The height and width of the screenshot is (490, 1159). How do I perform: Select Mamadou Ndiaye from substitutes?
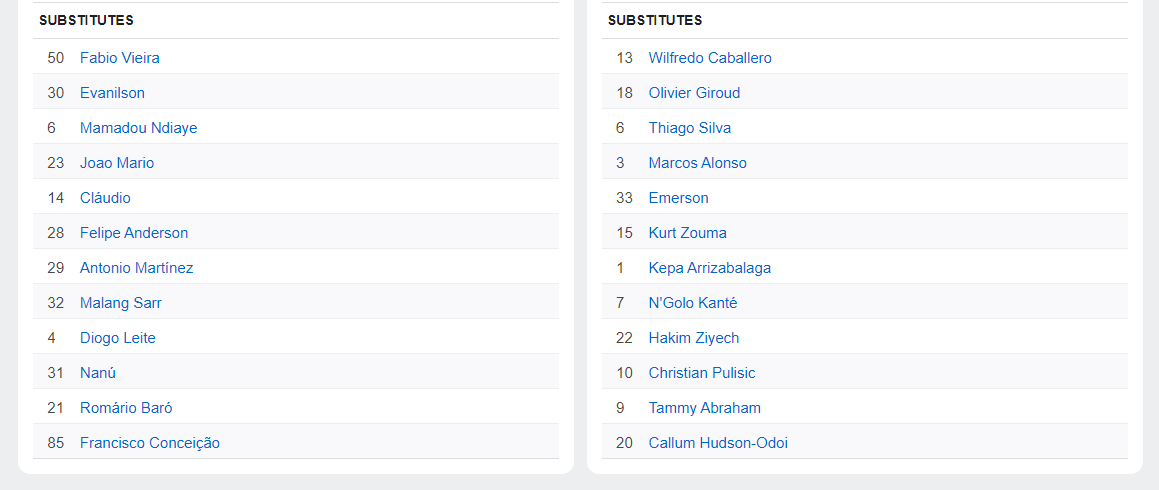click(x=138, y=128)
